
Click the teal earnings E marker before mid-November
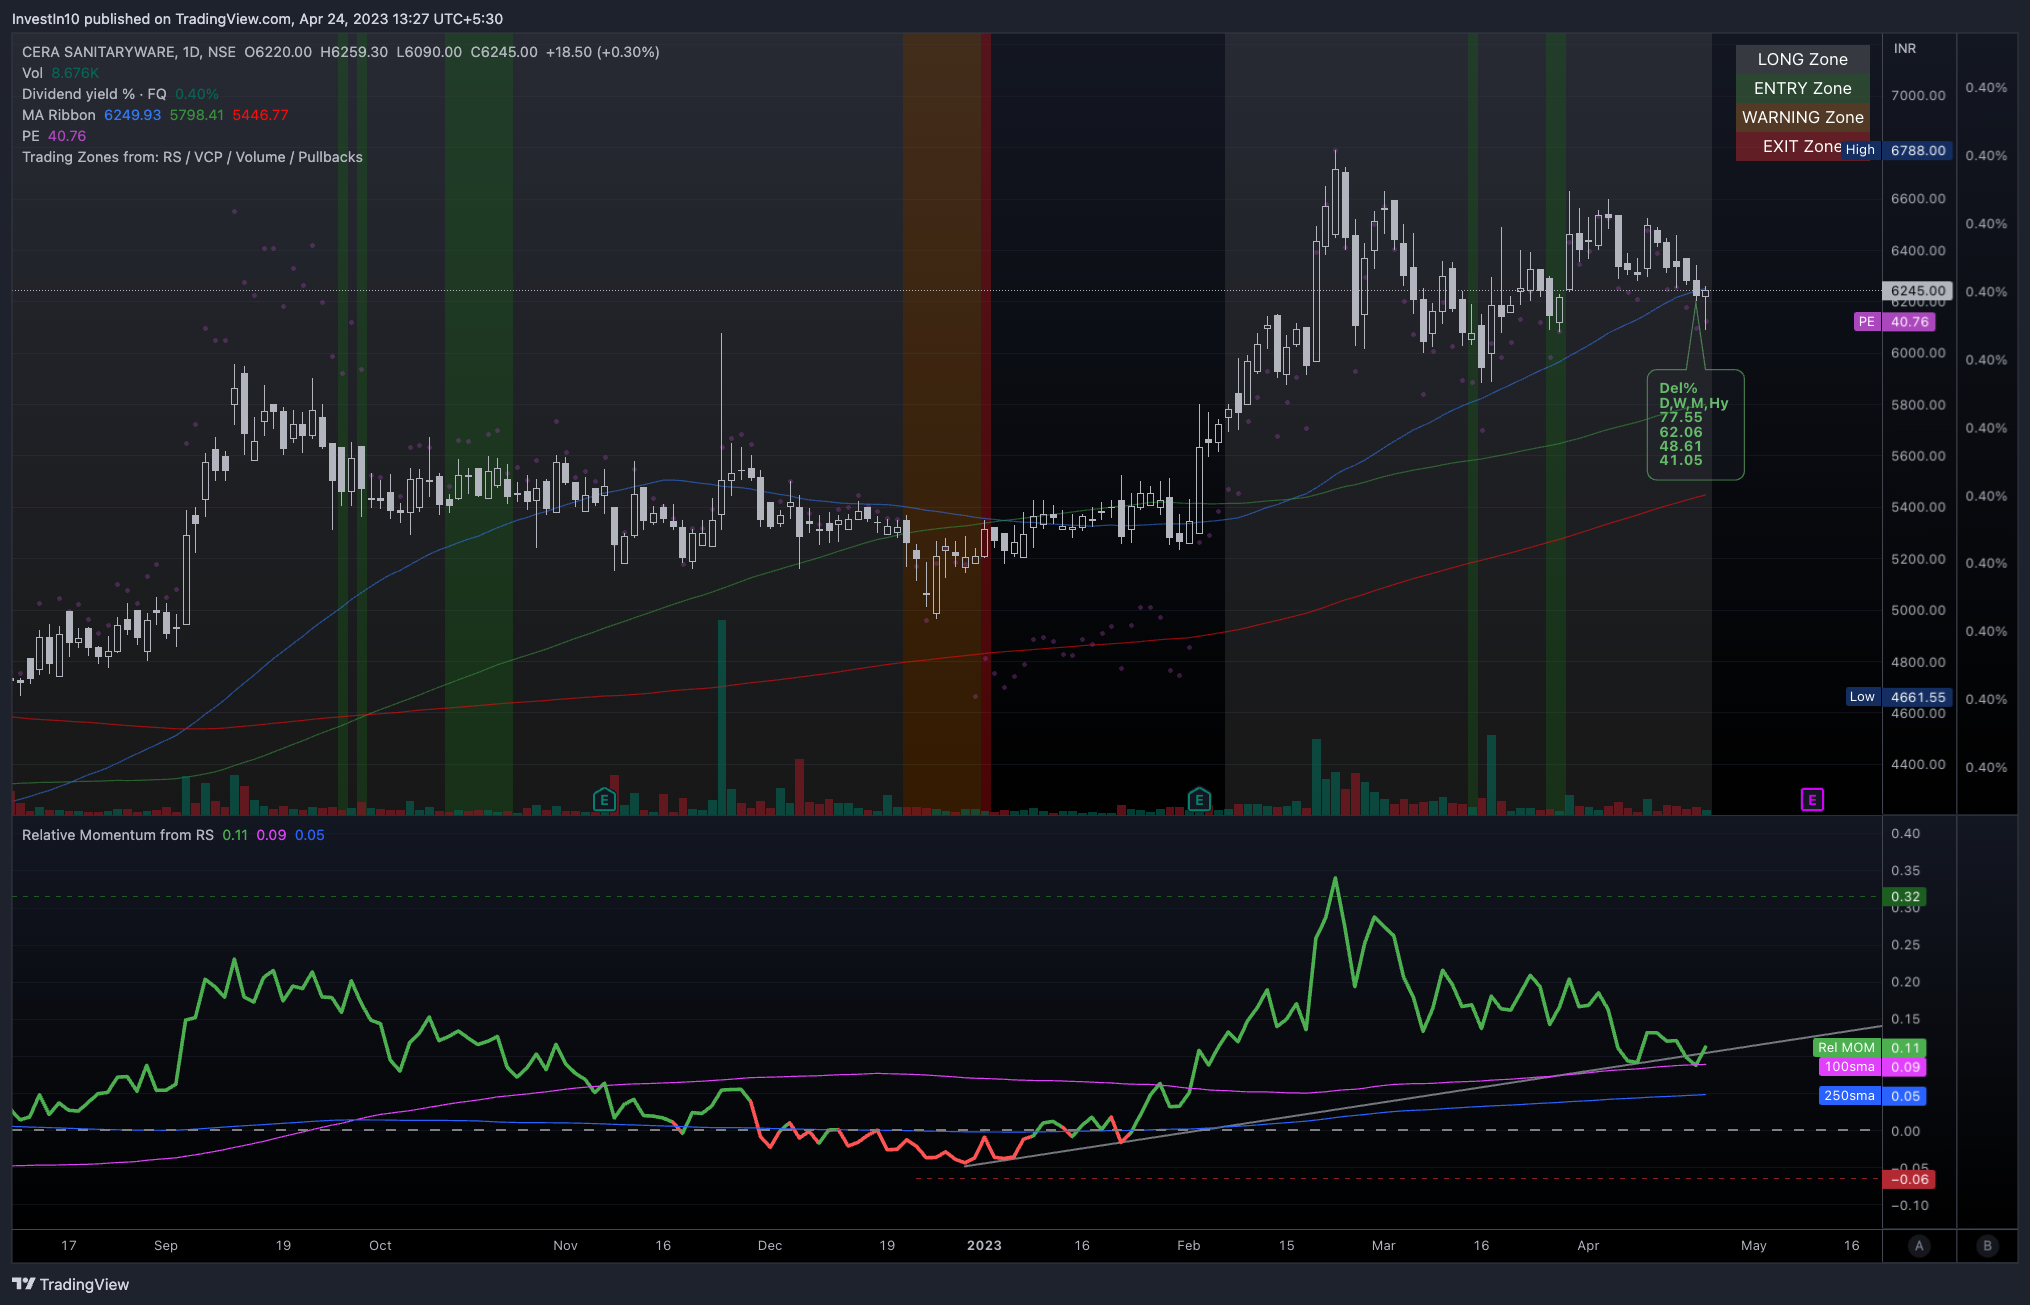click(x=604, y=799)
